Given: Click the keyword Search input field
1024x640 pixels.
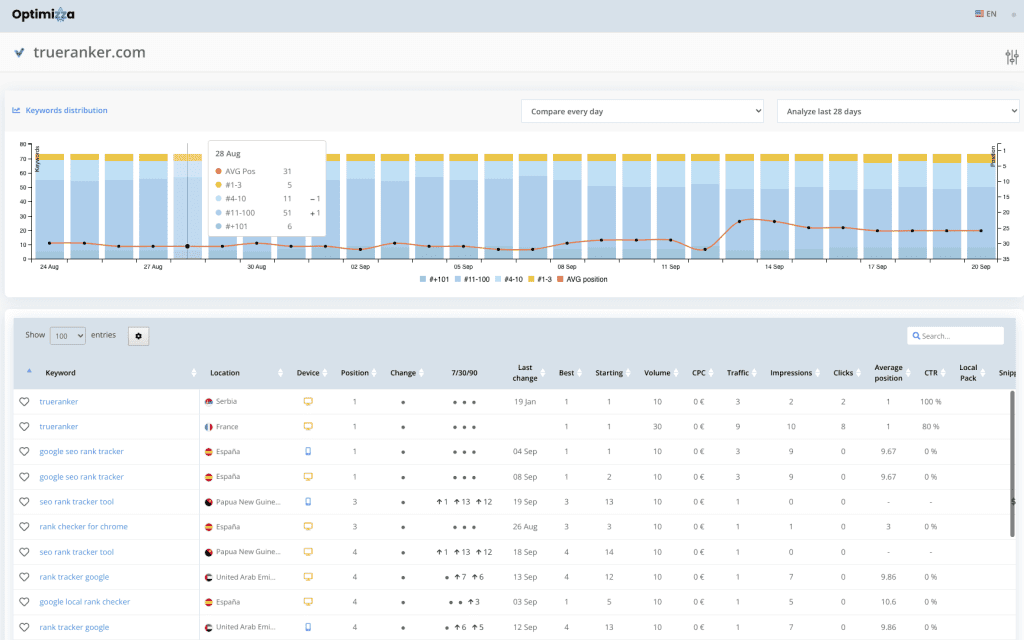Looking at the screenshot, I should click(x=955, y=336).
